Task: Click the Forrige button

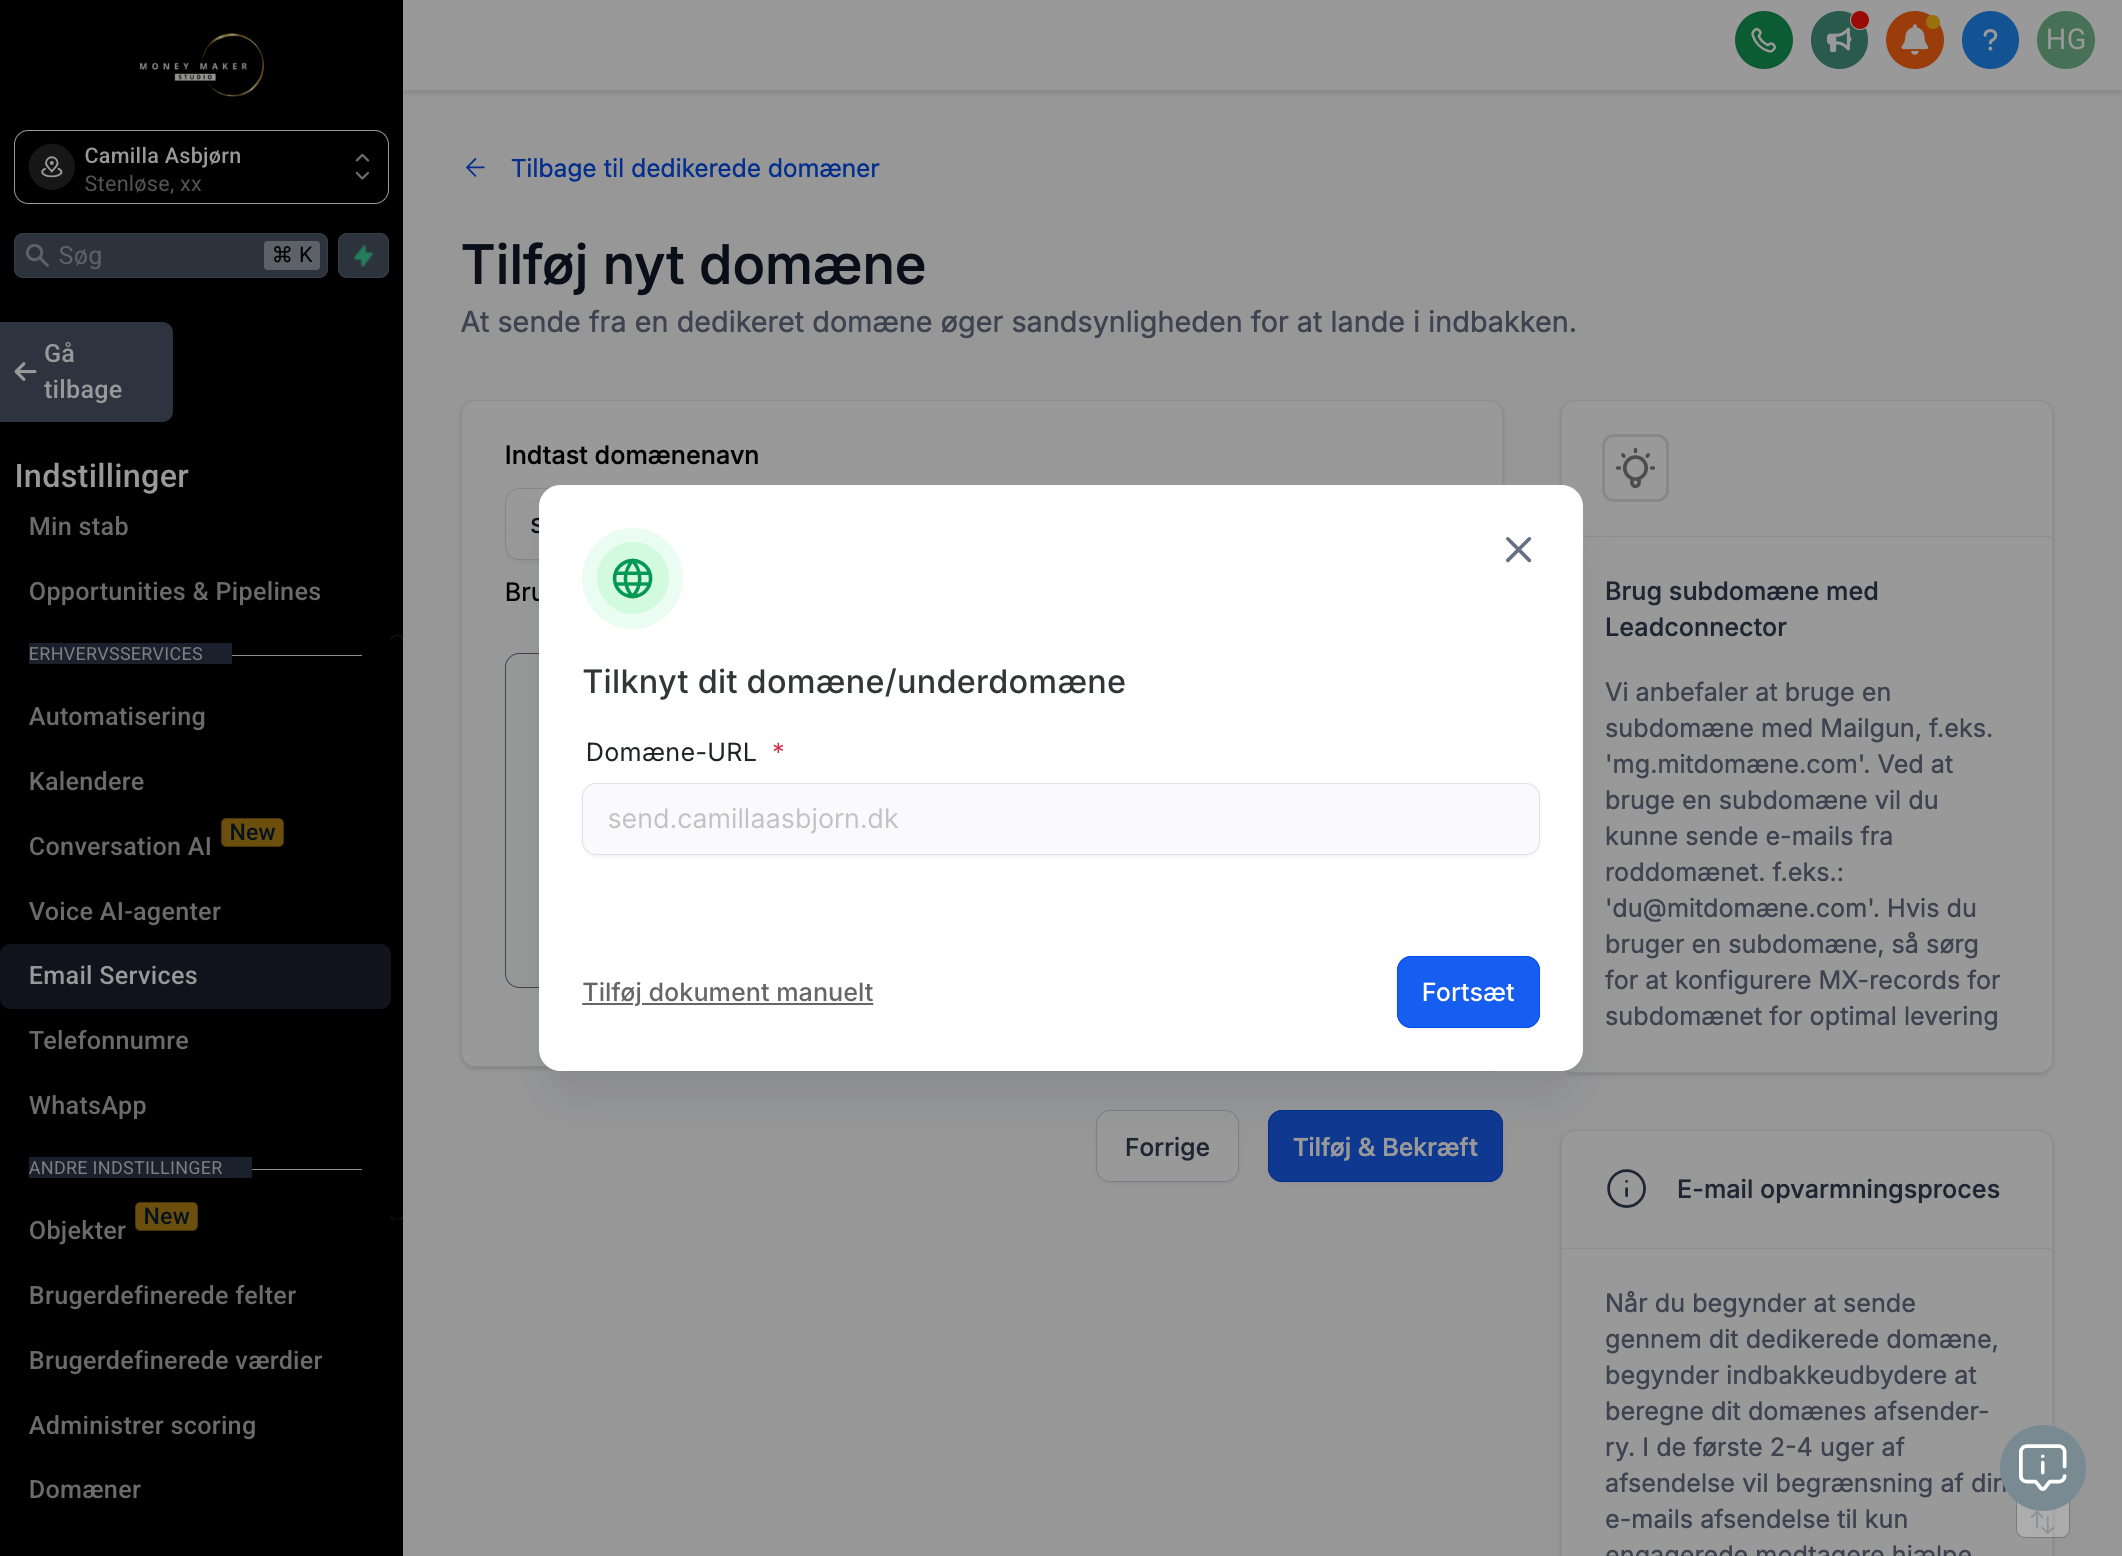Action: click(1167, 1146)
